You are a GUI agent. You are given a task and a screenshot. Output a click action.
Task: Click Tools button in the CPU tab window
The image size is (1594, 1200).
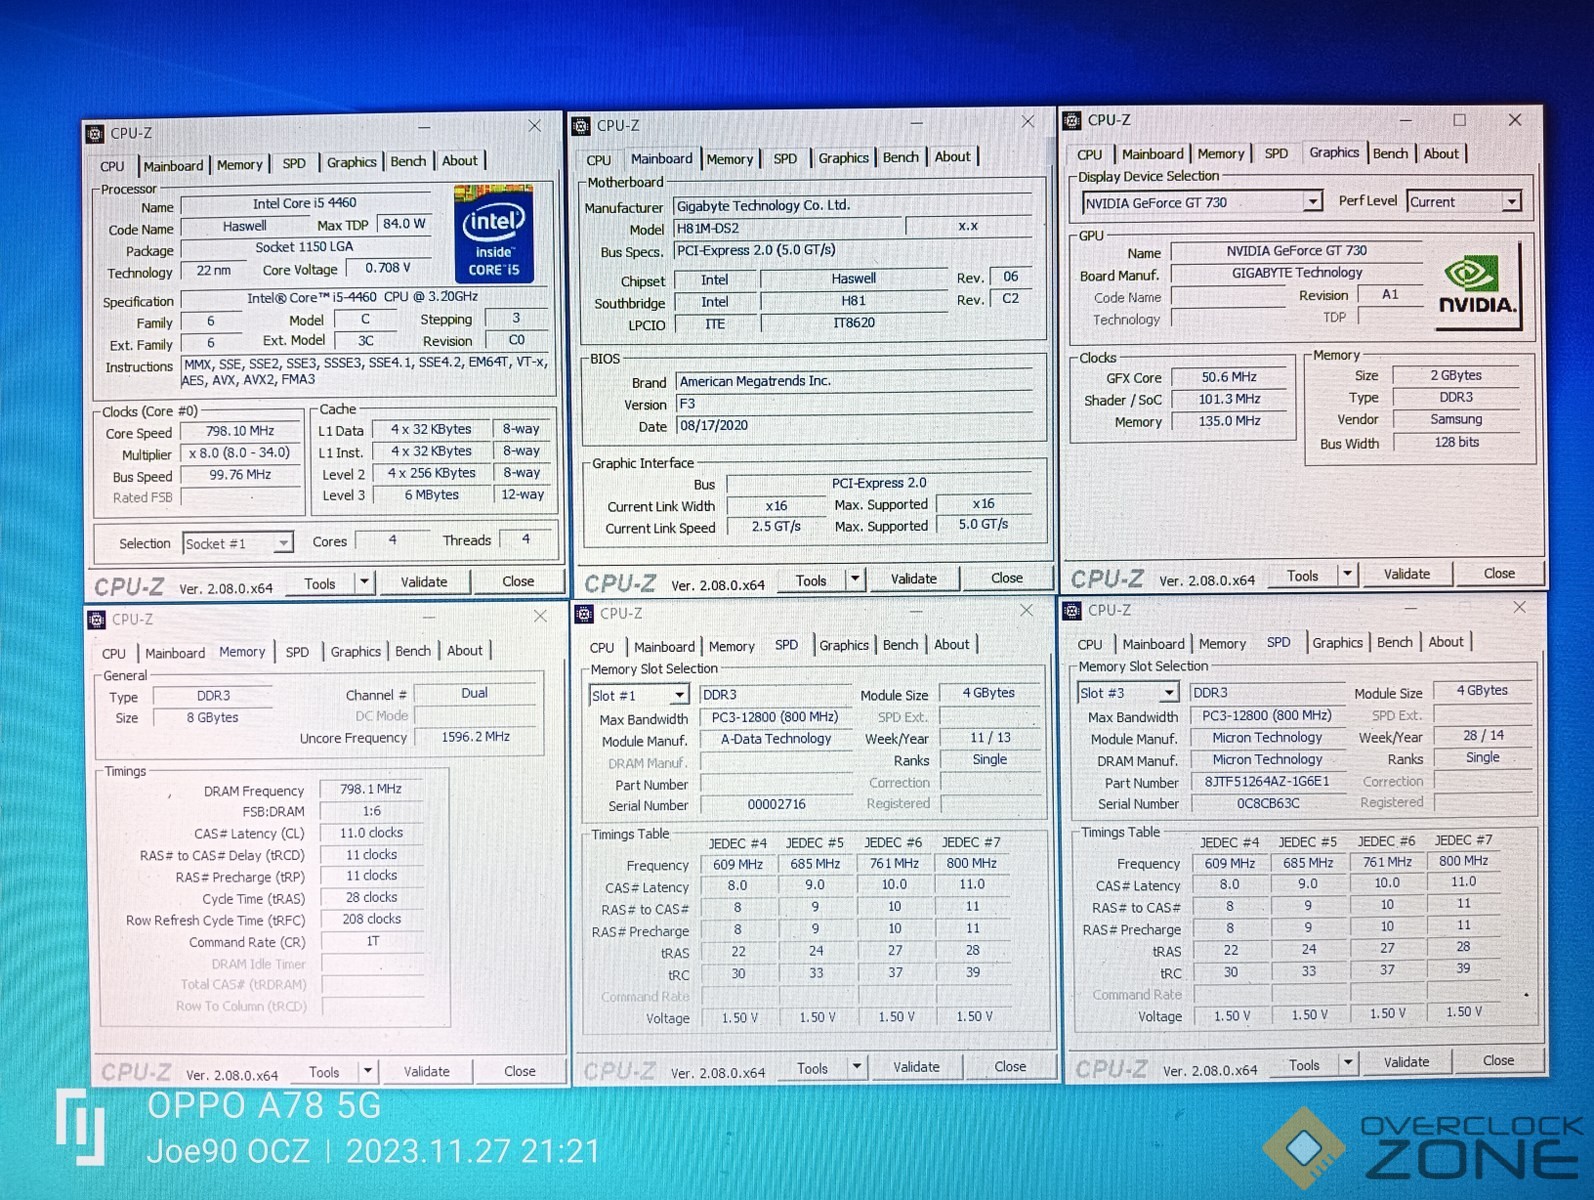click(x=319, y=584)
